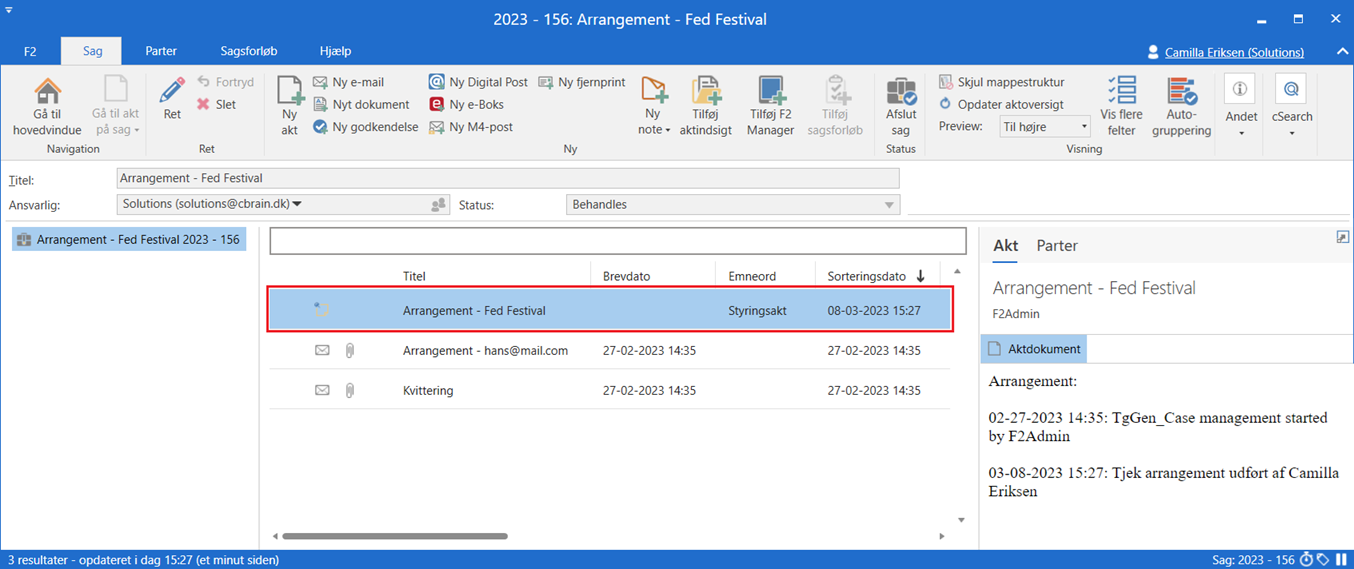Click paperclip icon in Arrangement - hans@mail.com row
This screenshot has width=1354, height=569.
click(x=350, y=350)
